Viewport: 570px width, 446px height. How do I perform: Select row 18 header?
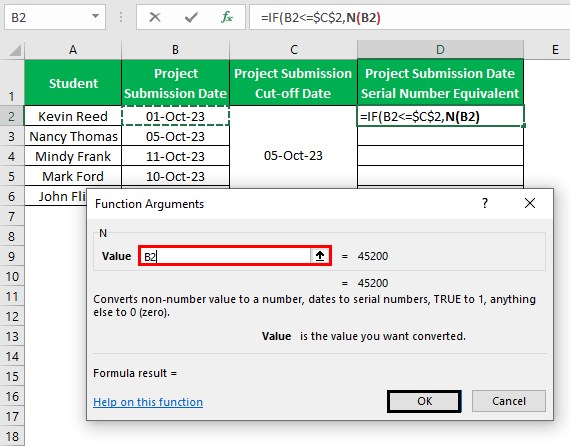(x=12, y=436)
